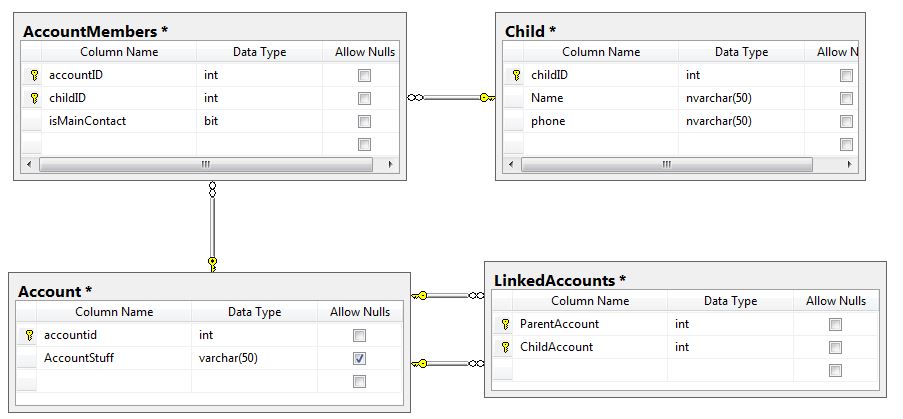Screen dimensions: 903x419
Task: Select the LinkedAccounts table title bar
Action: coord(685,280)
